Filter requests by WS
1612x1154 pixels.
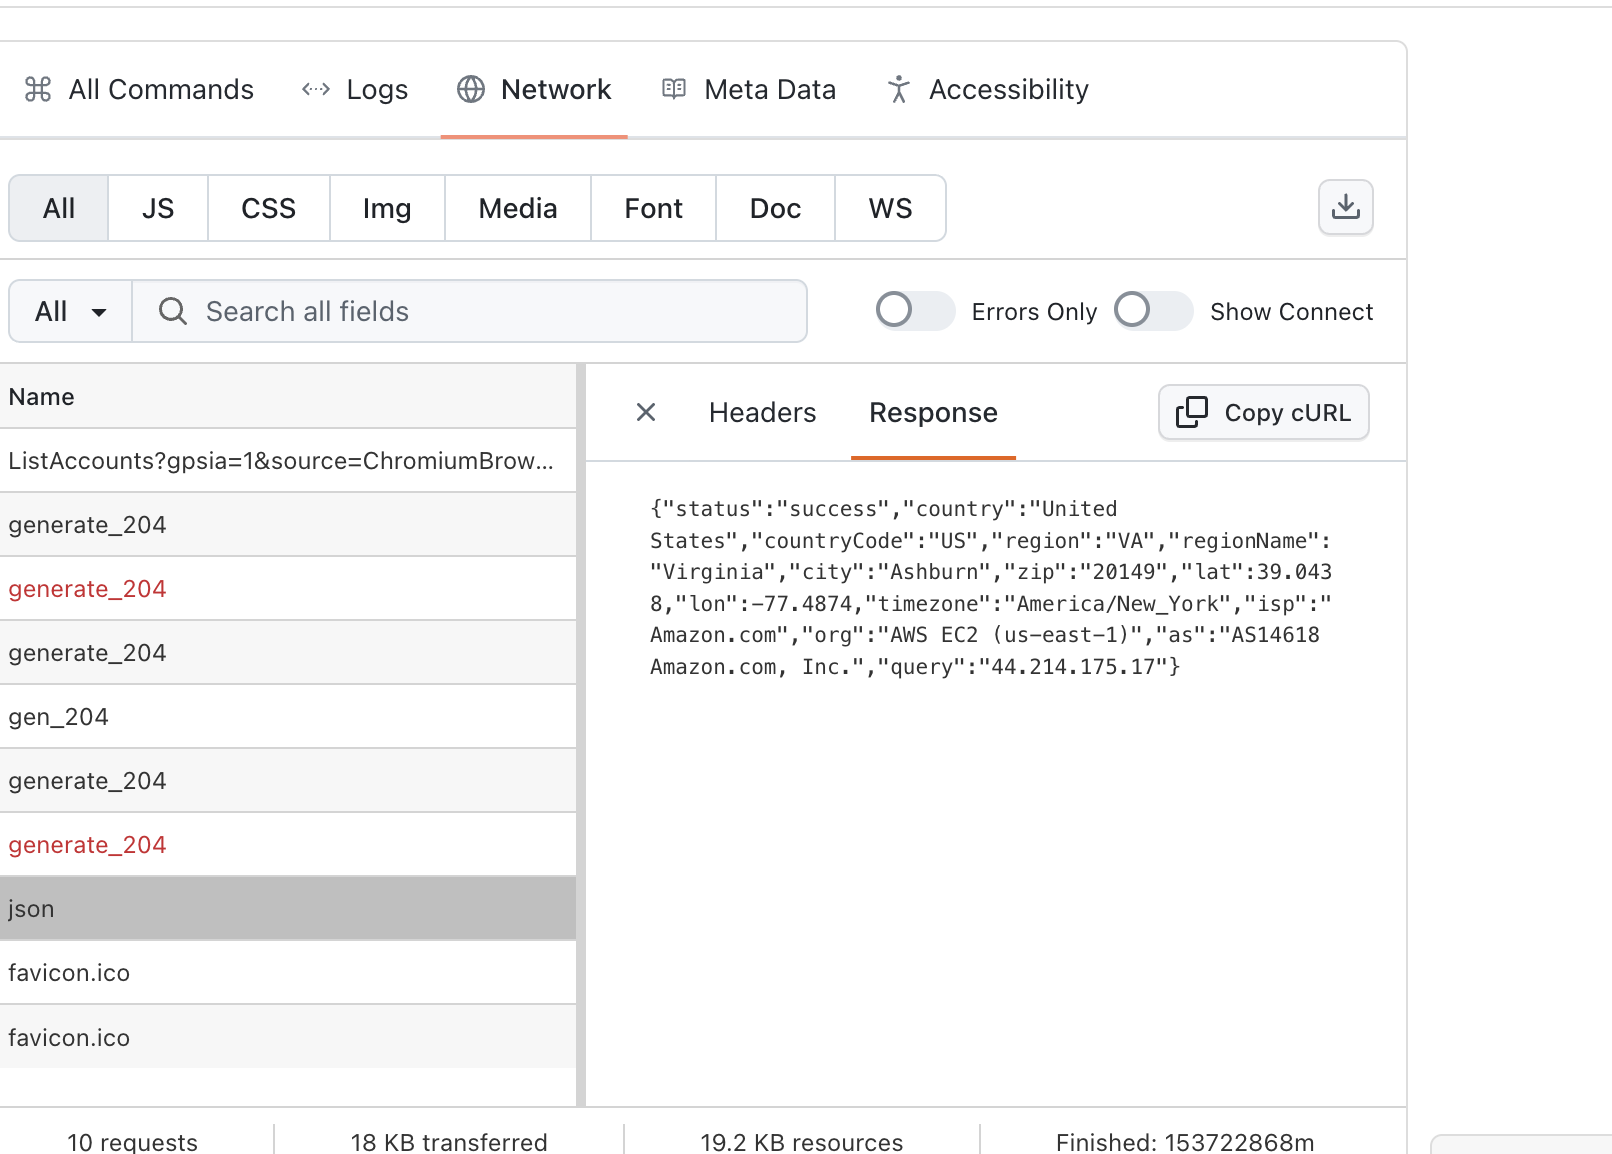890,208
